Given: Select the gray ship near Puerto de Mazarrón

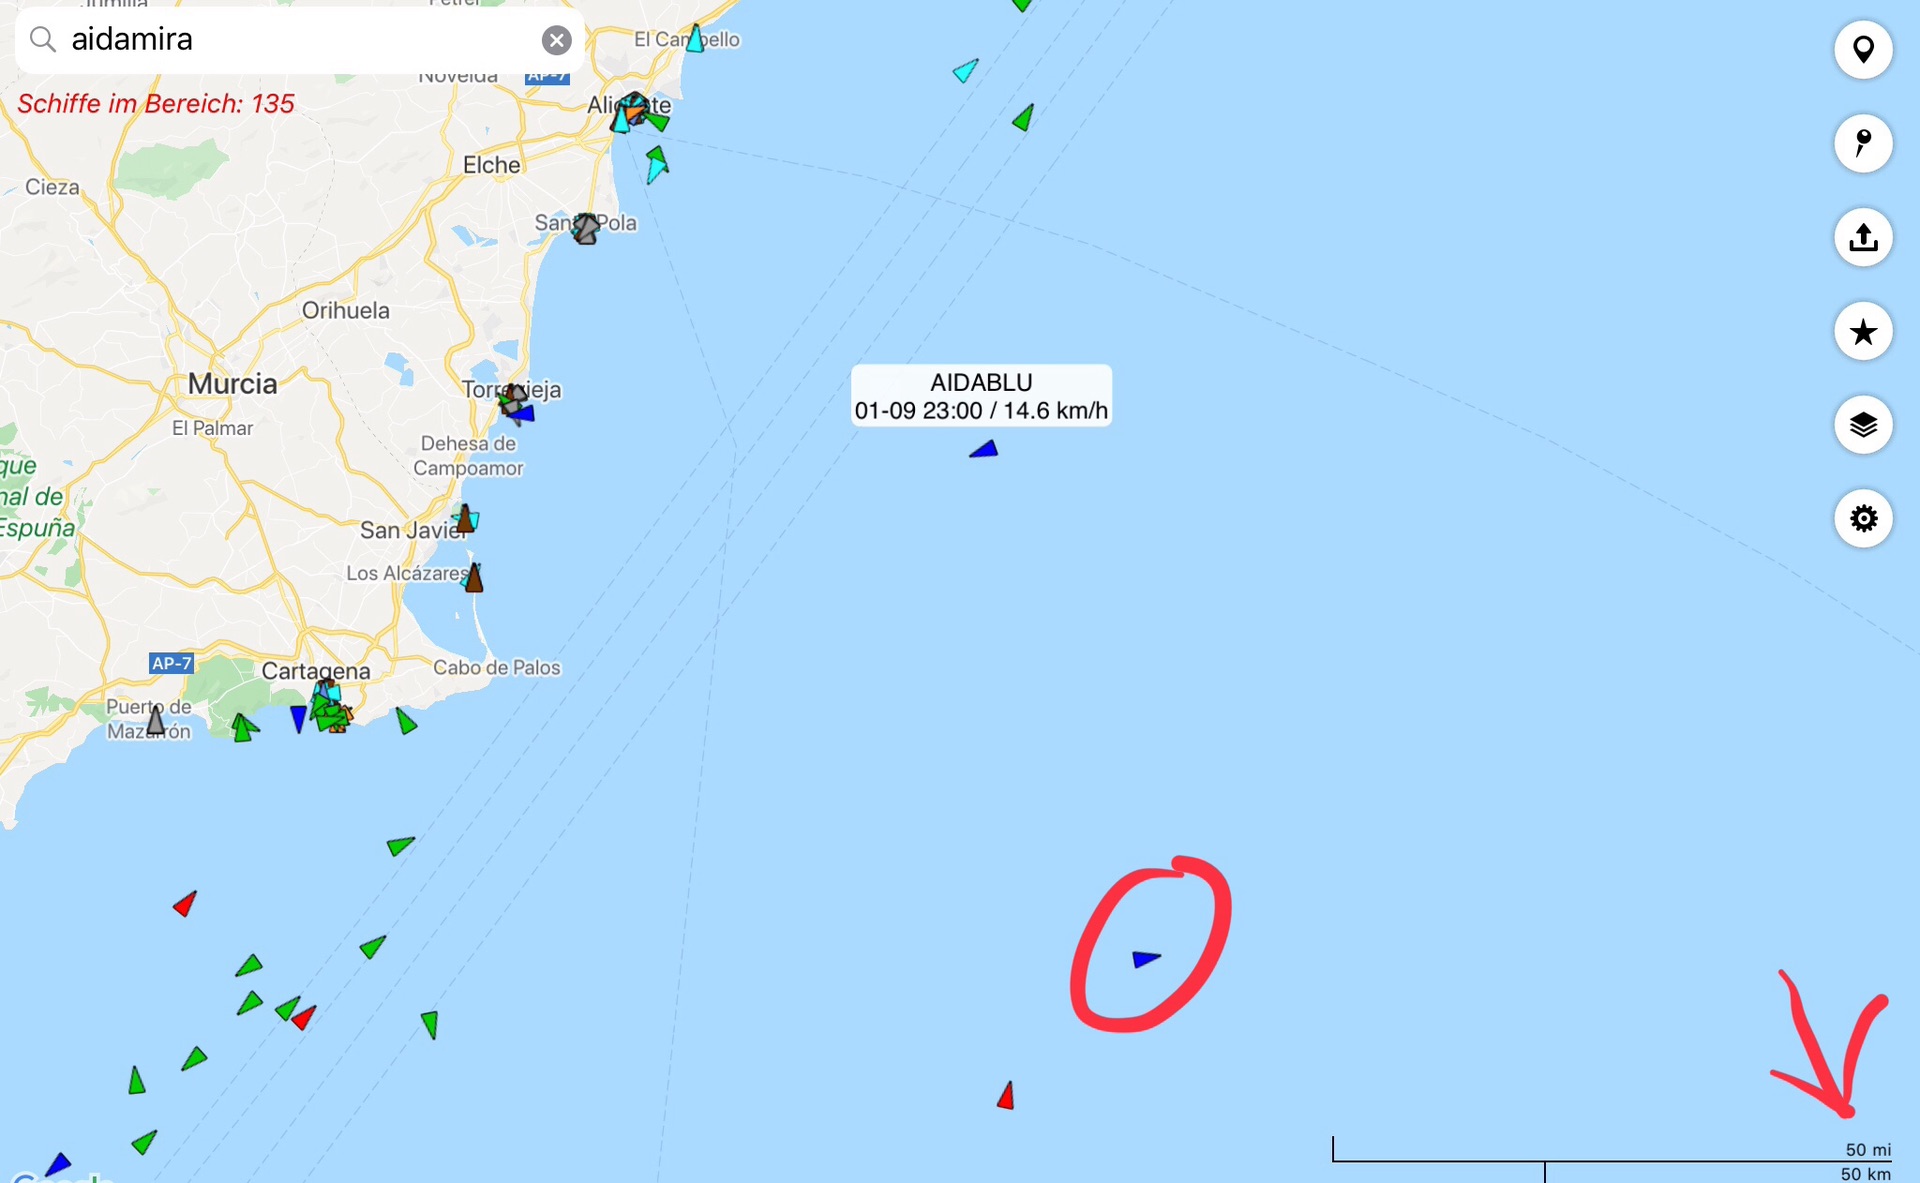Looking at the screenshot, I should [156, 719].
